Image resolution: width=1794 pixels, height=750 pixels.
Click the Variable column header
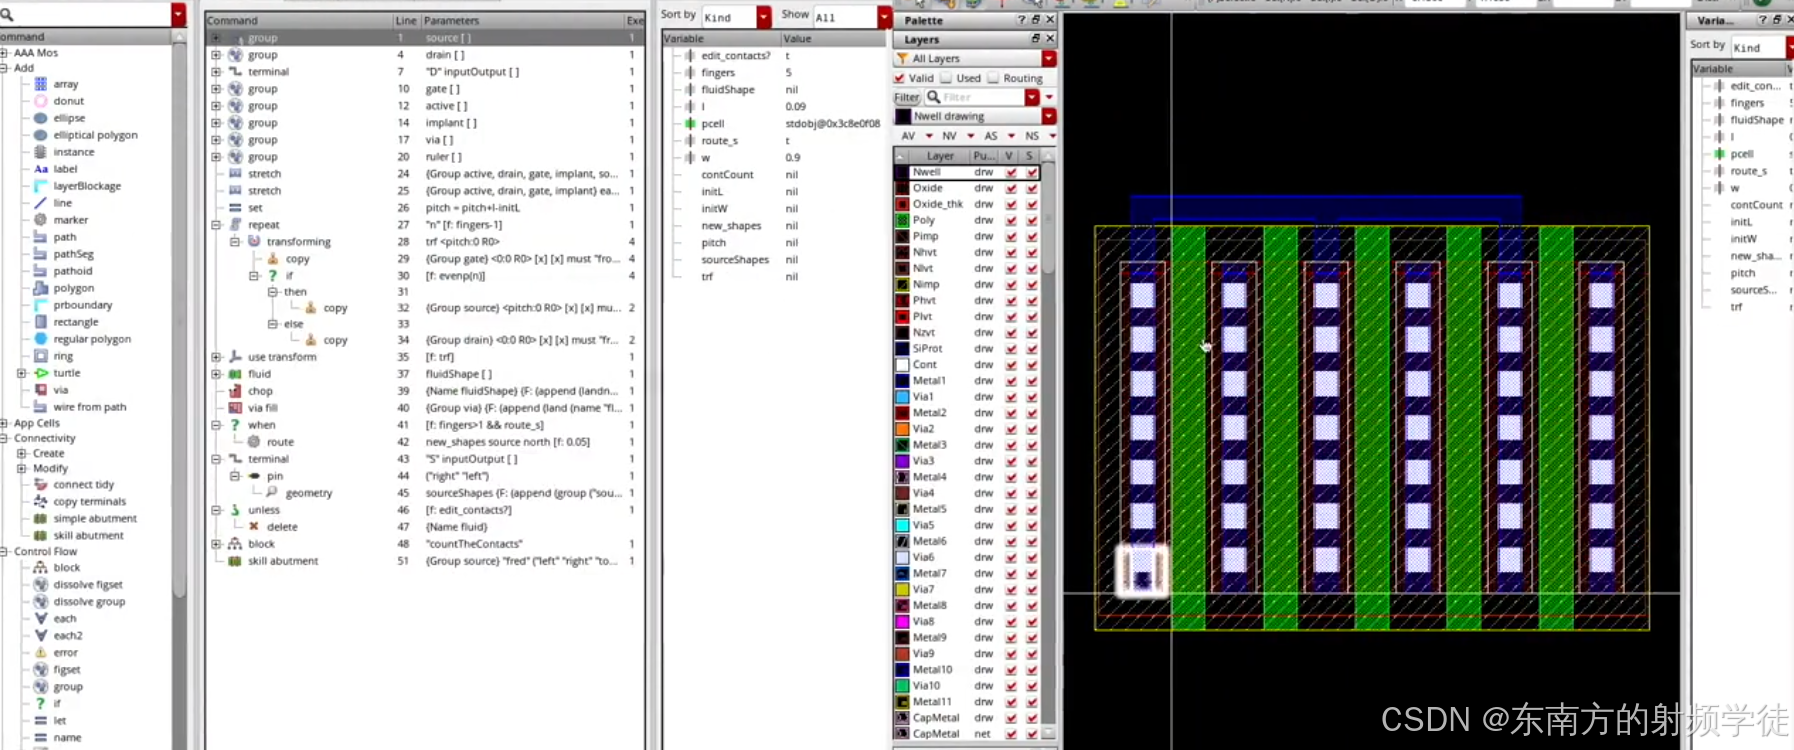[x=721, y=38]
